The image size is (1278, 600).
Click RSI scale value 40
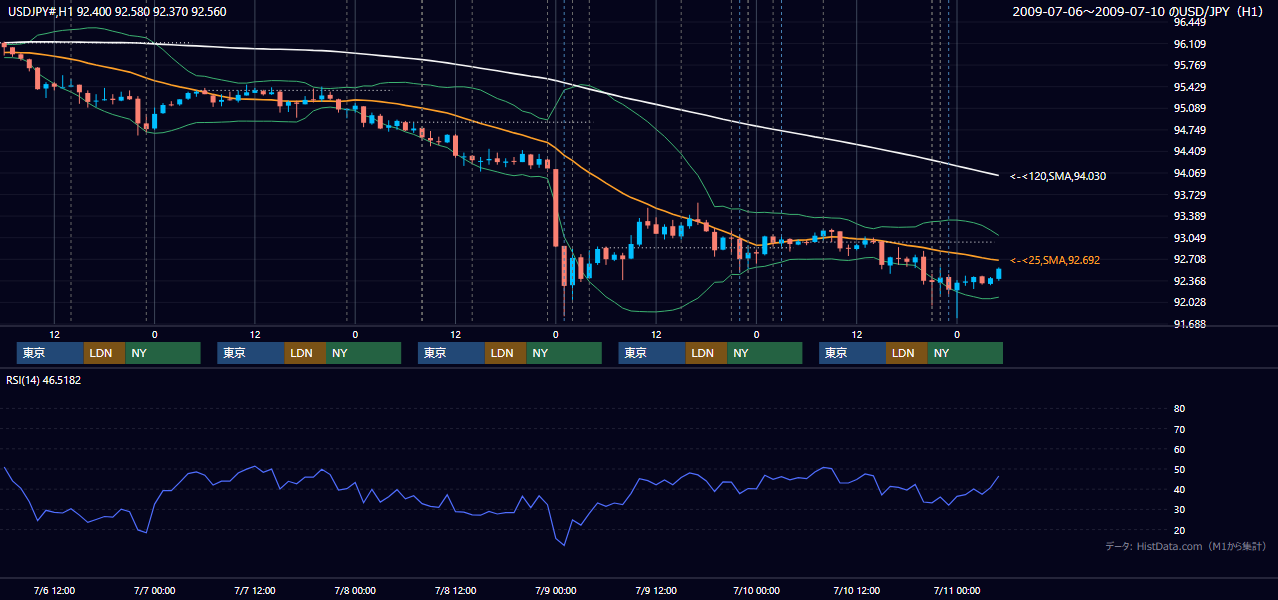(x=1179, y=490)
